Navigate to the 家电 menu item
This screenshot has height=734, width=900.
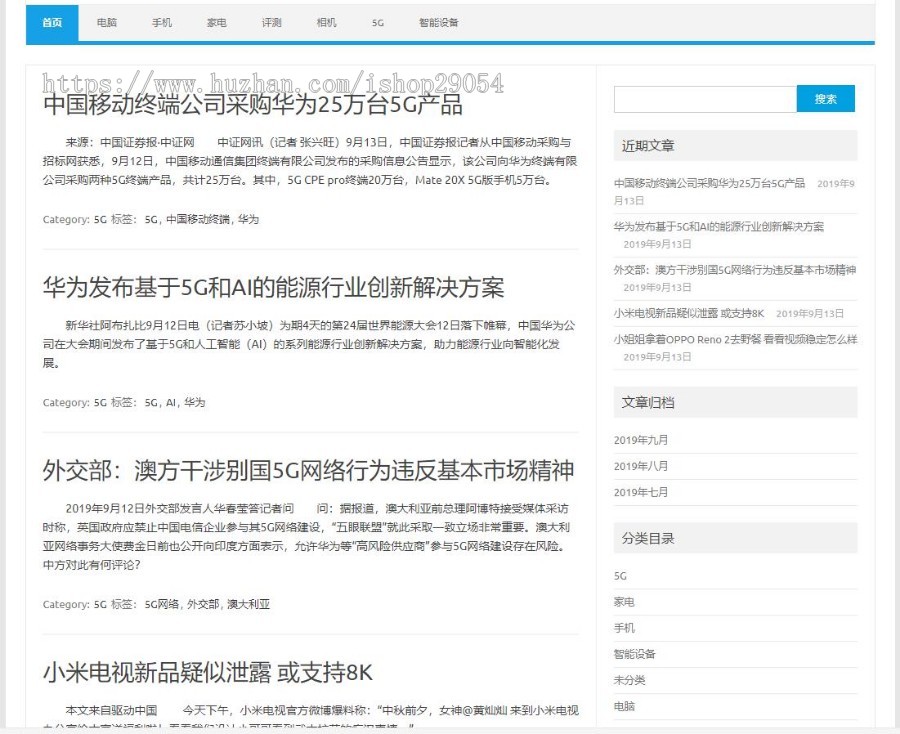tap(216, 22)
